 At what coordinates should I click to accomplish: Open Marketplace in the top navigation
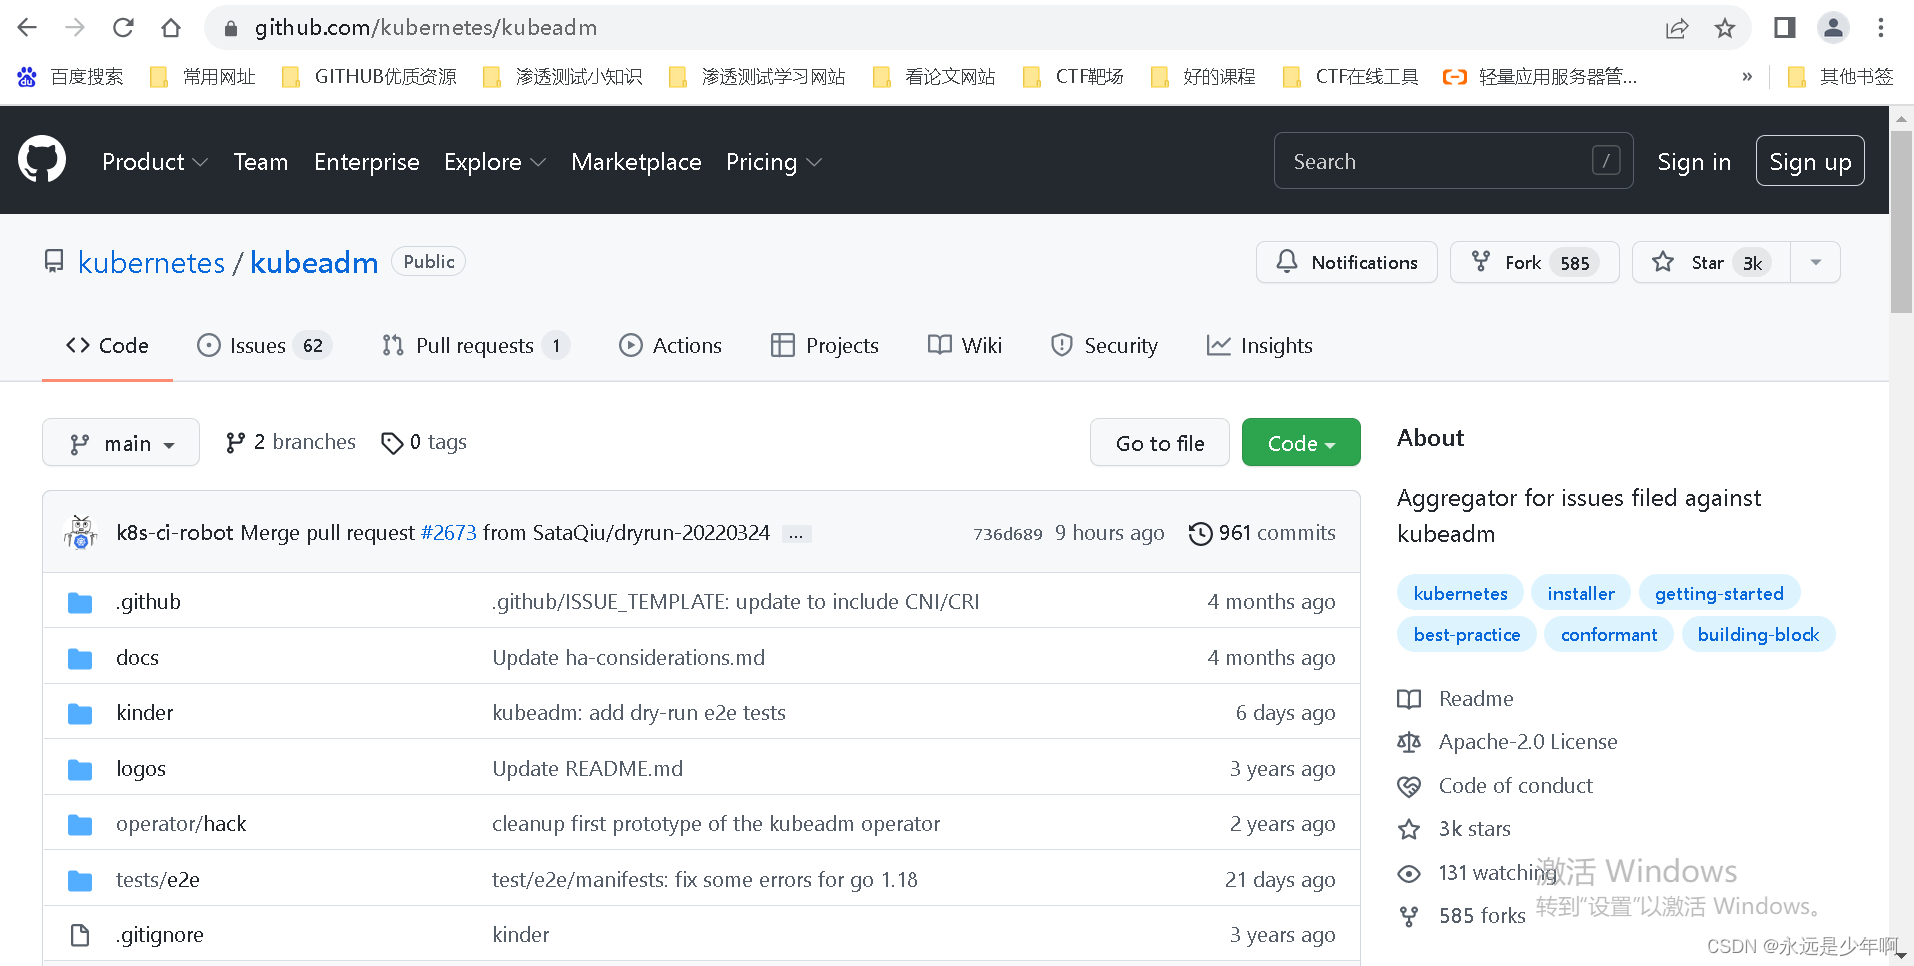click(x=636, y=162)
